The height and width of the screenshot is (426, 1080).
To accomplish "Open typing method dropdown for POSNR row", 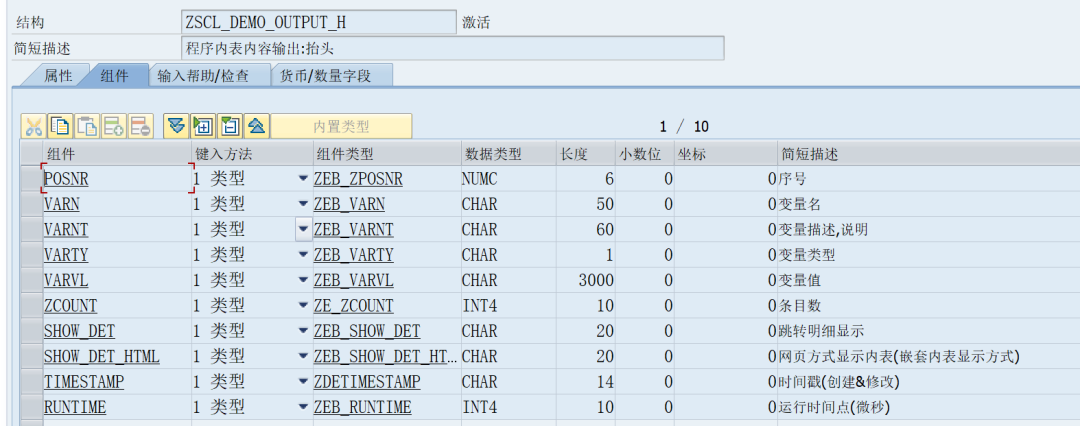I will 303,179.
